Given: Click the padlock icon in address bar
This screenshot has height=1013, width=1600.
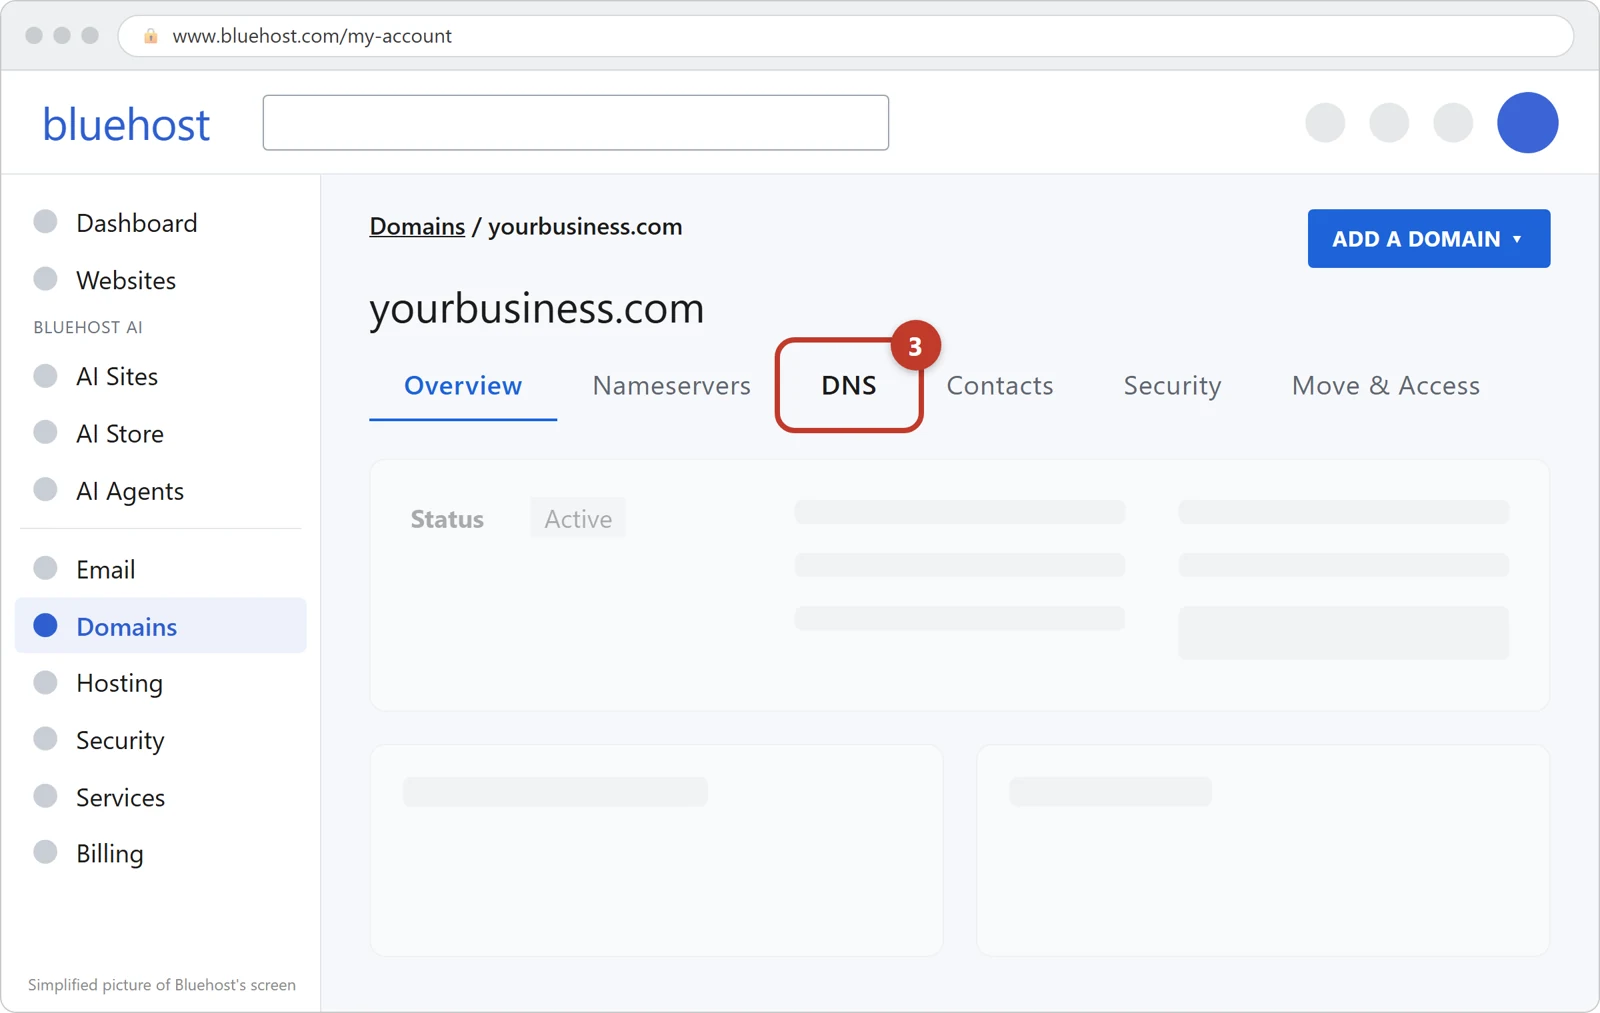Looking at the screenshot, I should (x=151, y=36).
